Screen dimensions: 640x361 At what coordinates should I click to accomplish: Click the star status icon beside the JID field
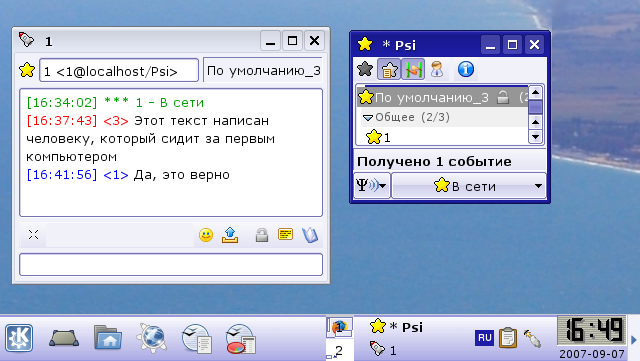[x=27, y=70]
